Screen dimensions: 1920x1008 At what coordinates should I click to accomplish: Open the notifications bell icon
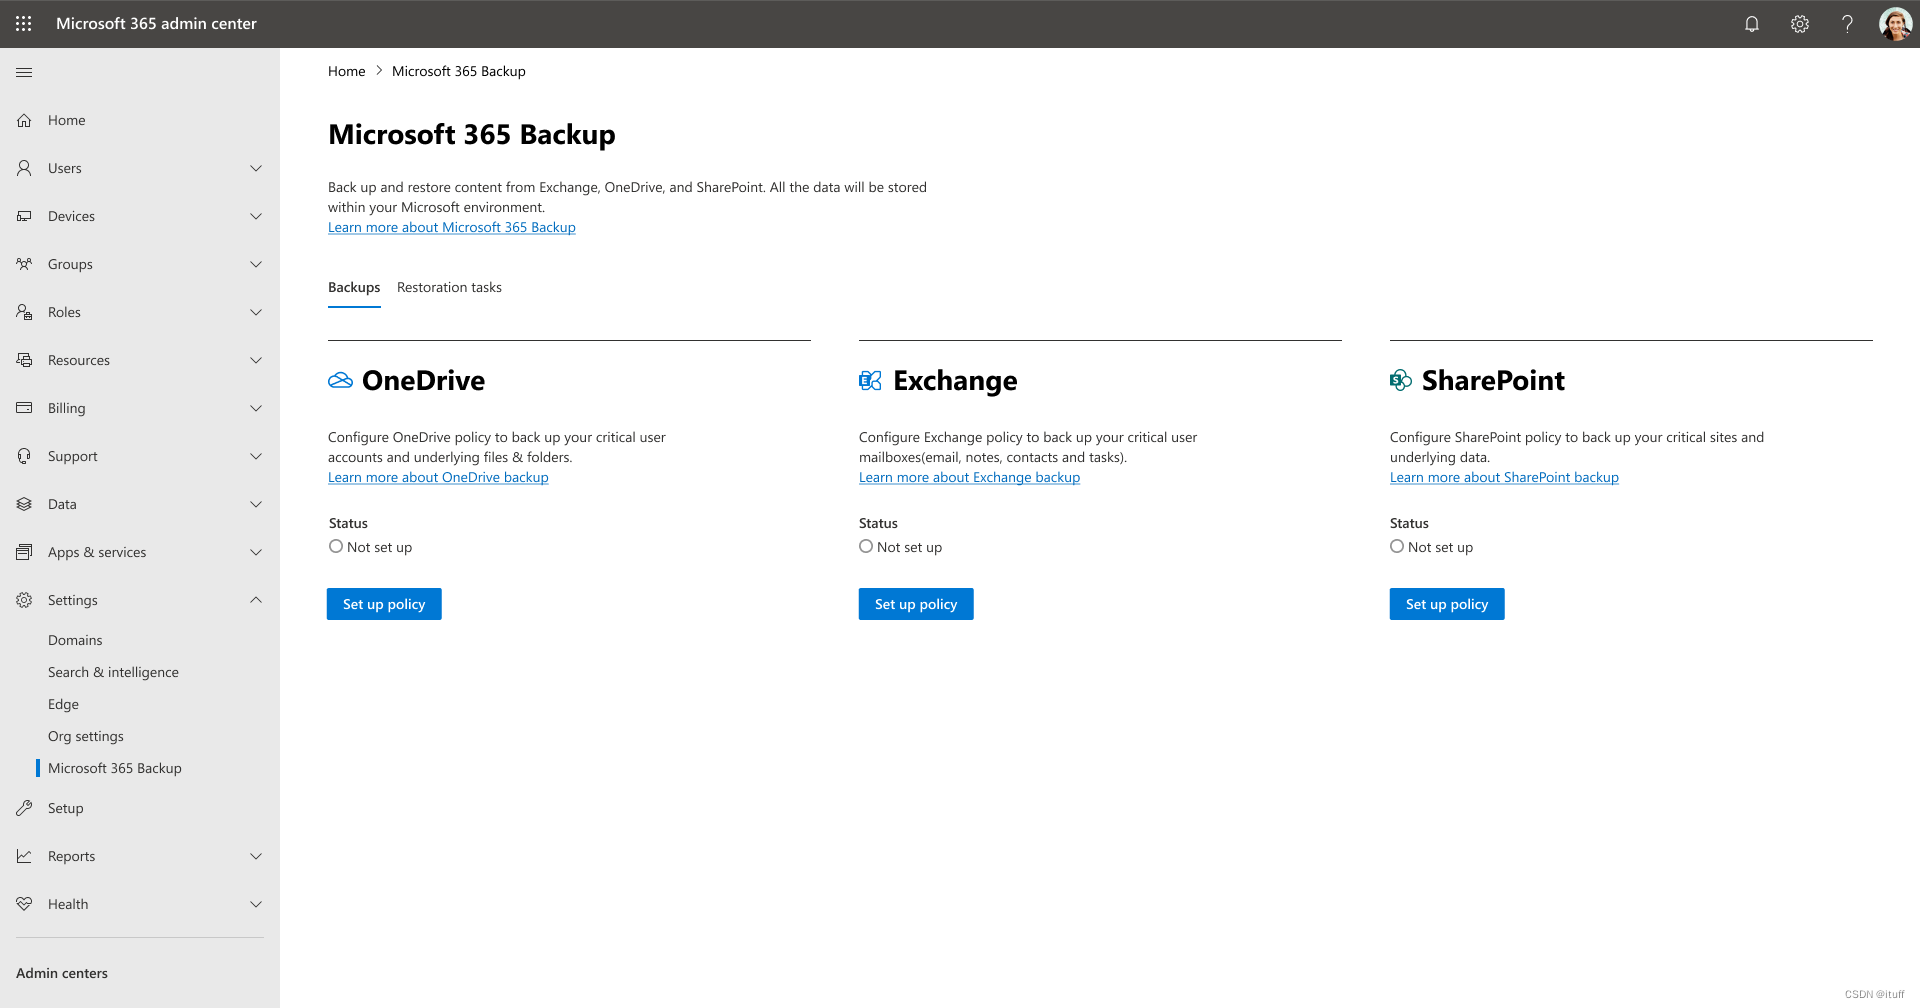click(x=1752, y=24)
